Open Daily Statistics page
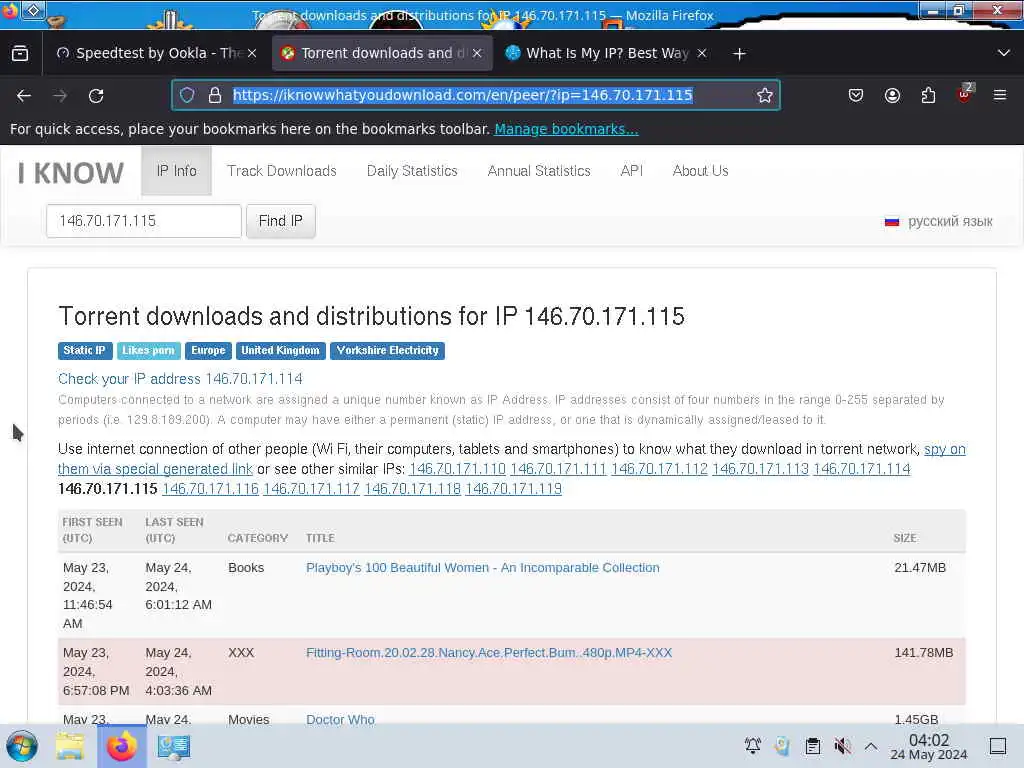 tap(412, 170)
